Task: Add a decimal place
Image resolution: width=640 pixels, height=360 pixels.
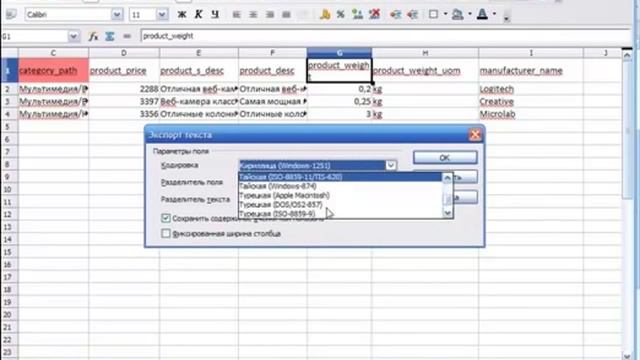Action: [x=358, y=15]
